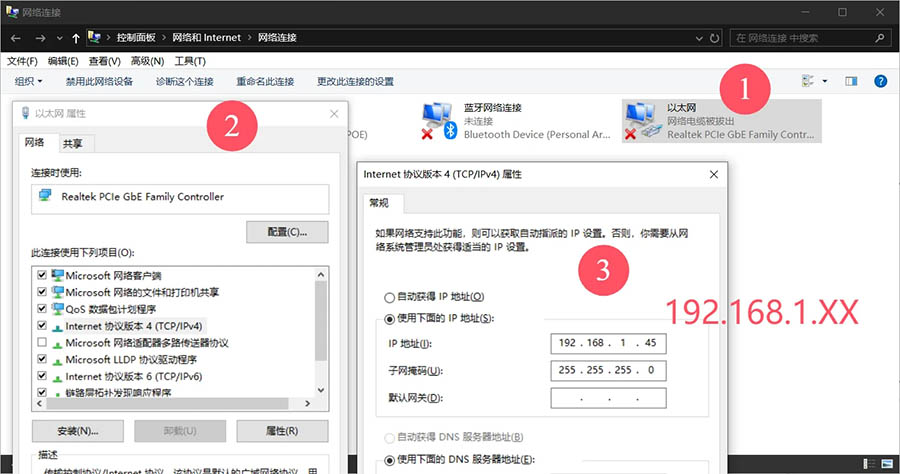Switch to the 共享 tab

click(73, 144)
